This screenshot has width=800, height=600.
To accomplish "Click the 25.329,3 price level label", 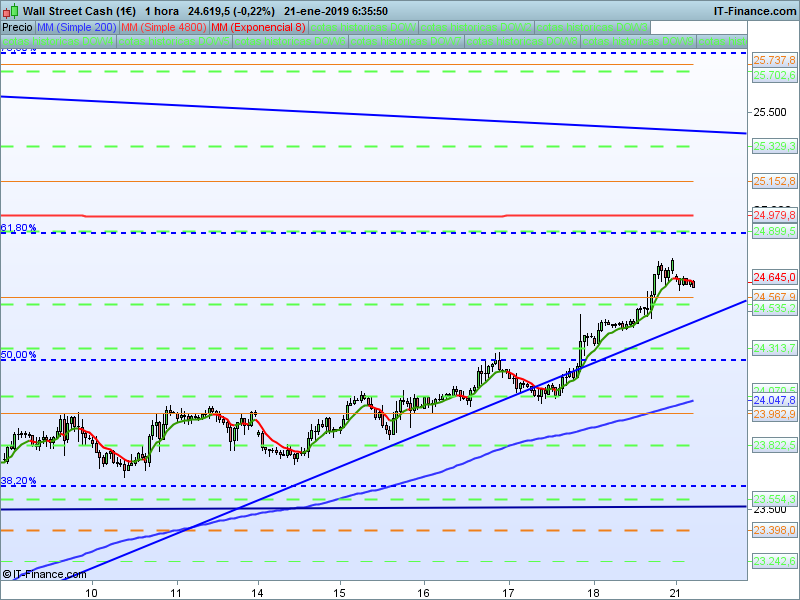I will coord(774,146).
